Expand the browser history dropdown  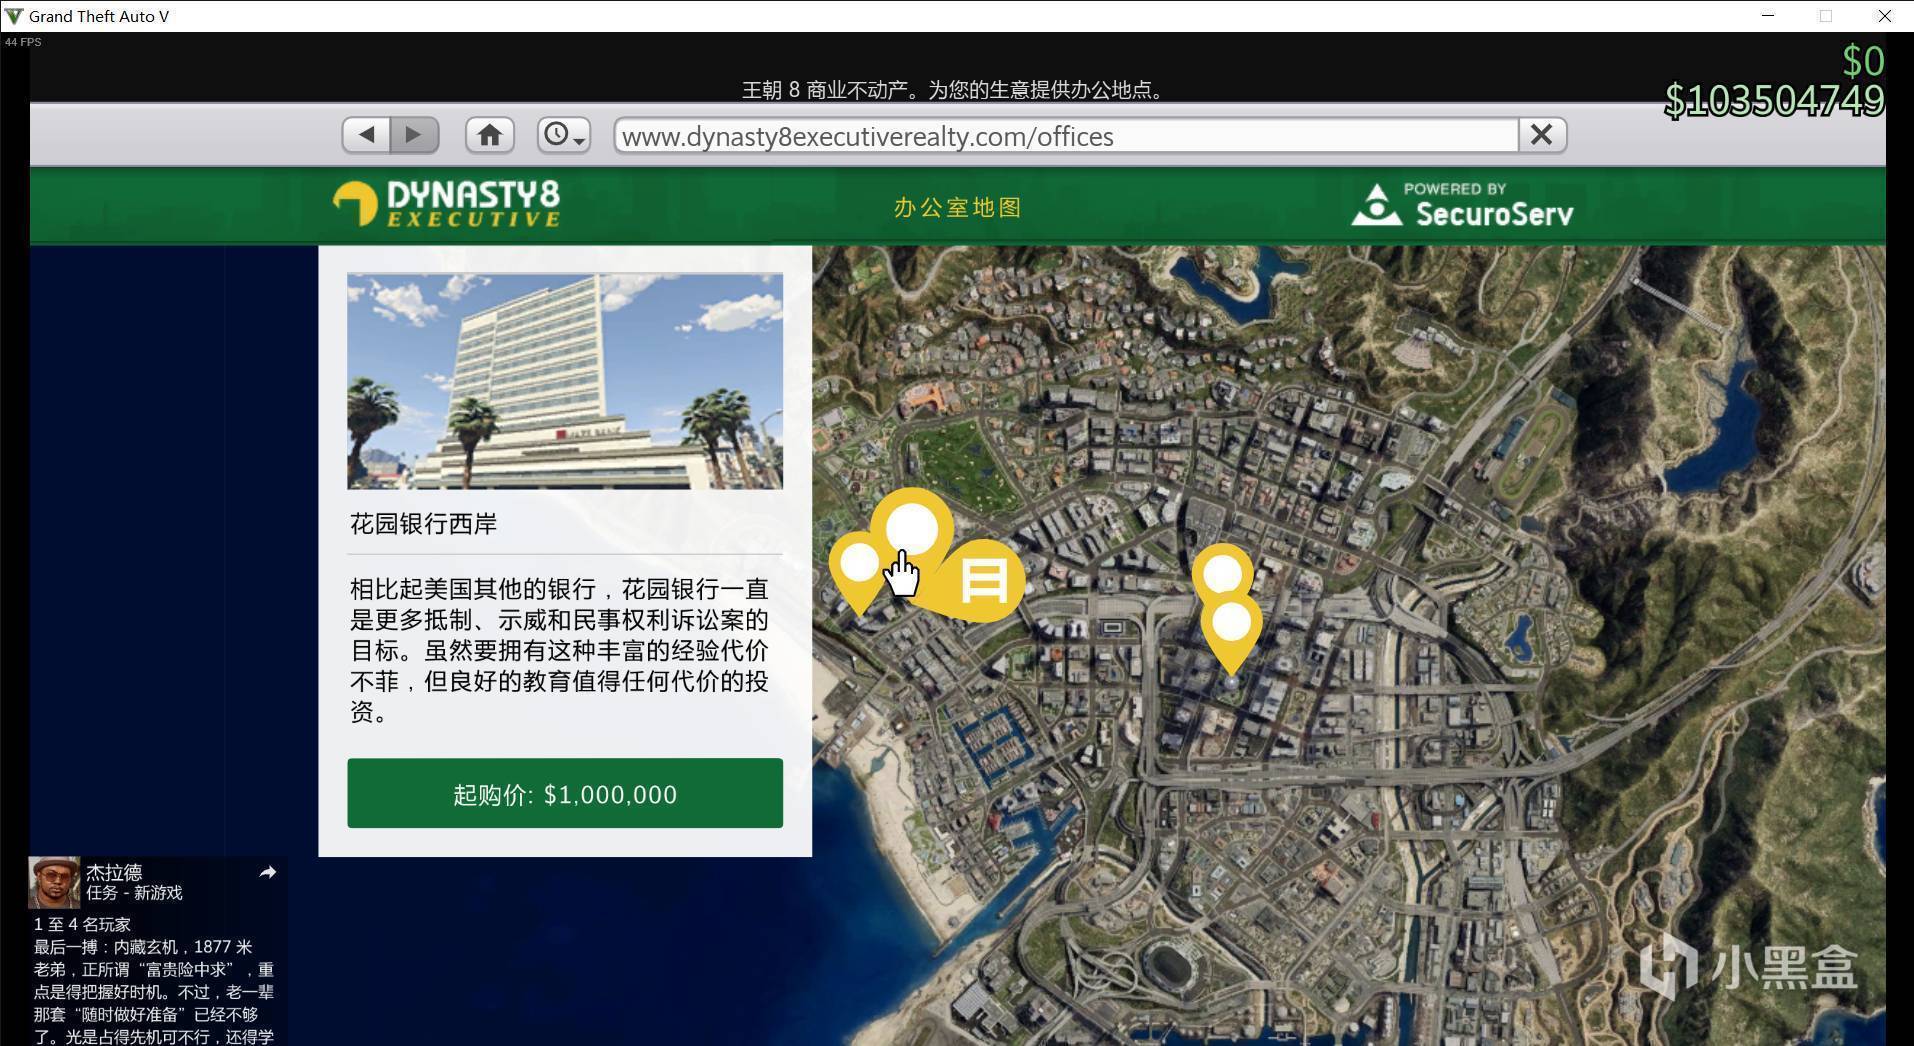tap(564, 135)
